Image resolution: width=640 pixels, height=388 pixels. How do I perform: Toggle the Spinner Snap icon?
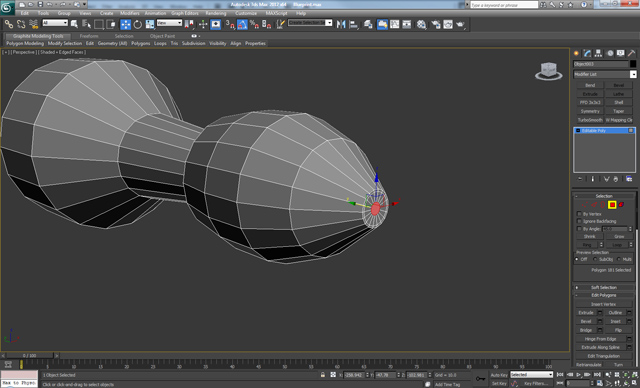click(267, 24)
